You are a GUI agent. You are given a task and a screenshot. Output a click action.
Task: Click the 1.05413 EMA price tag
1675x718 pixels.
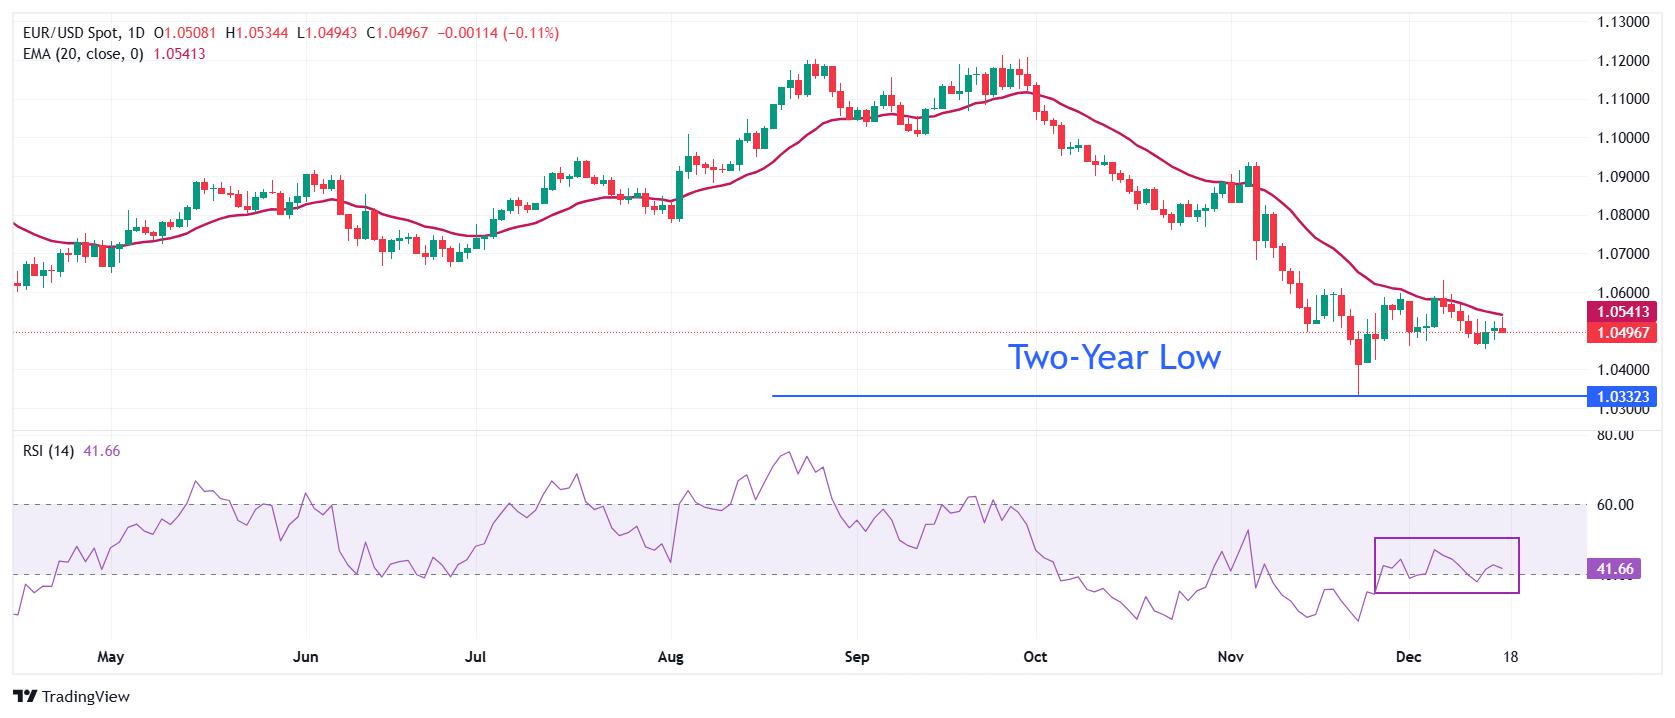1624,312
